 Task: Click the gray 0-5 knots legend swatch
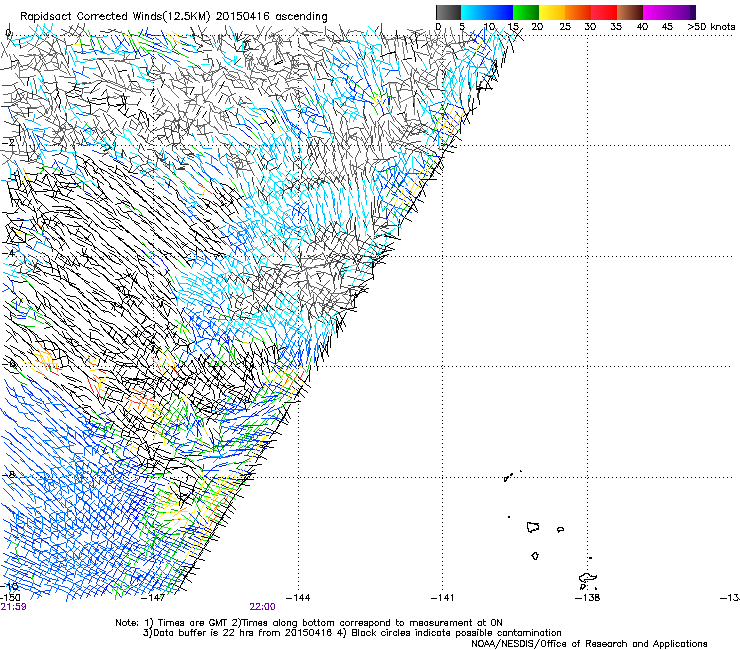448,12
